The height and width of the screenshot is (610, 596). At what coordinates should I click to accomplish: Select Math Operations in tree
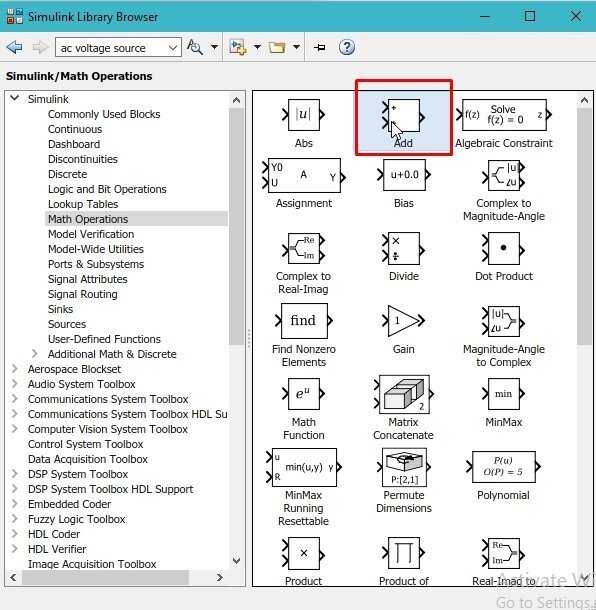coord(88,219)
